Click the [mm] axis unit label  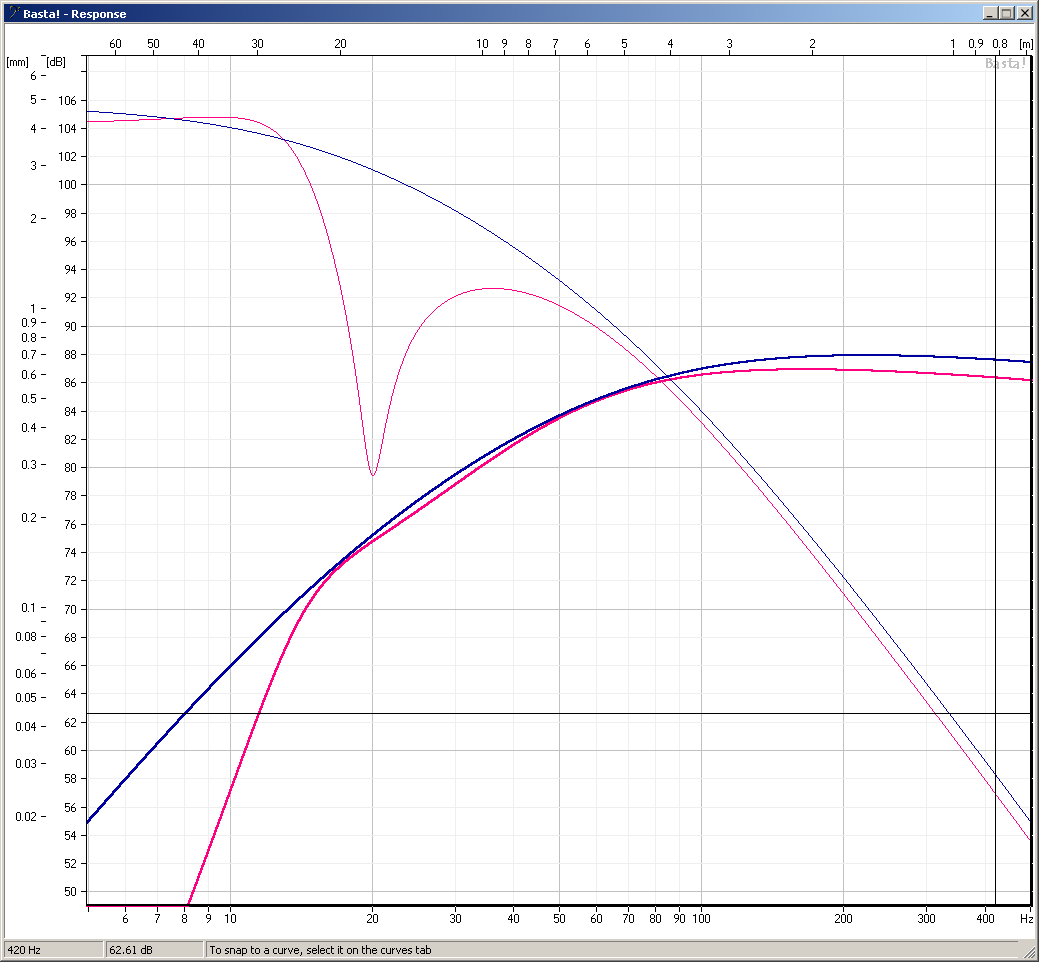click(x=18, y=62)
